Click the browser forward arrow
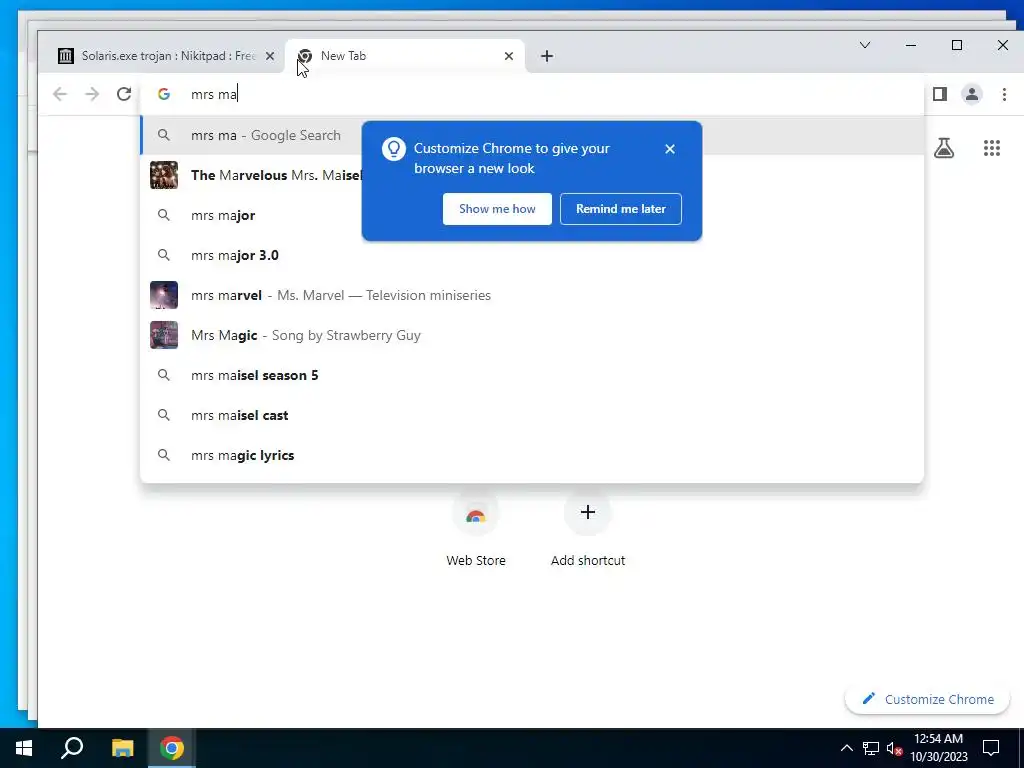 pyautogui.click(x=92, y=94)
